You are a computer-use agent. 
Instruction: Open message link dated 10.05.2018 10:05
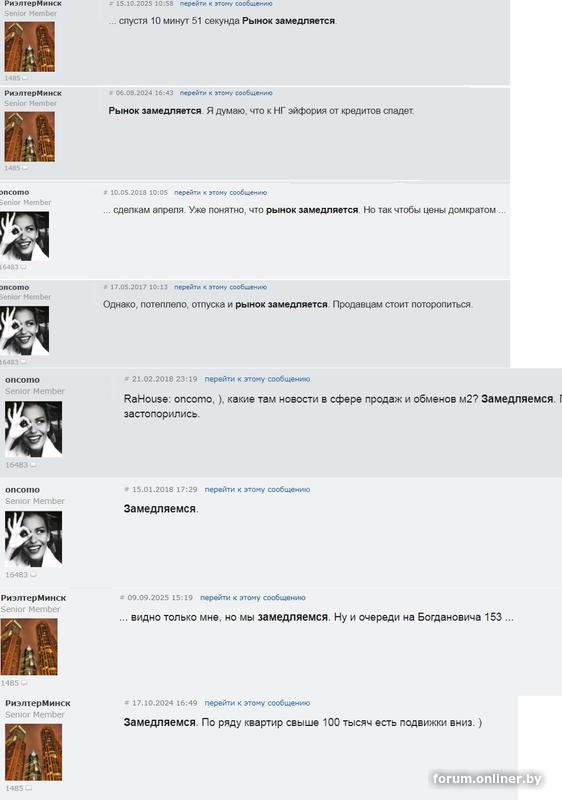click(220, 192)
